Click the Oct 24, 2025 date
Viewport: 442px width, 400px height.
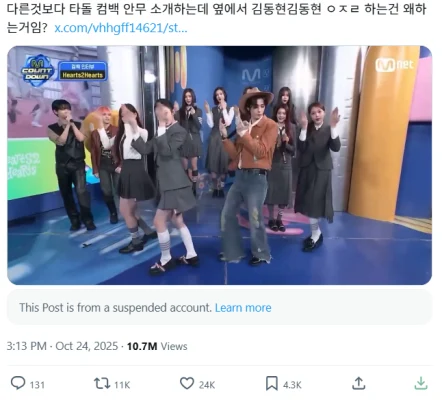click(87, 346)
